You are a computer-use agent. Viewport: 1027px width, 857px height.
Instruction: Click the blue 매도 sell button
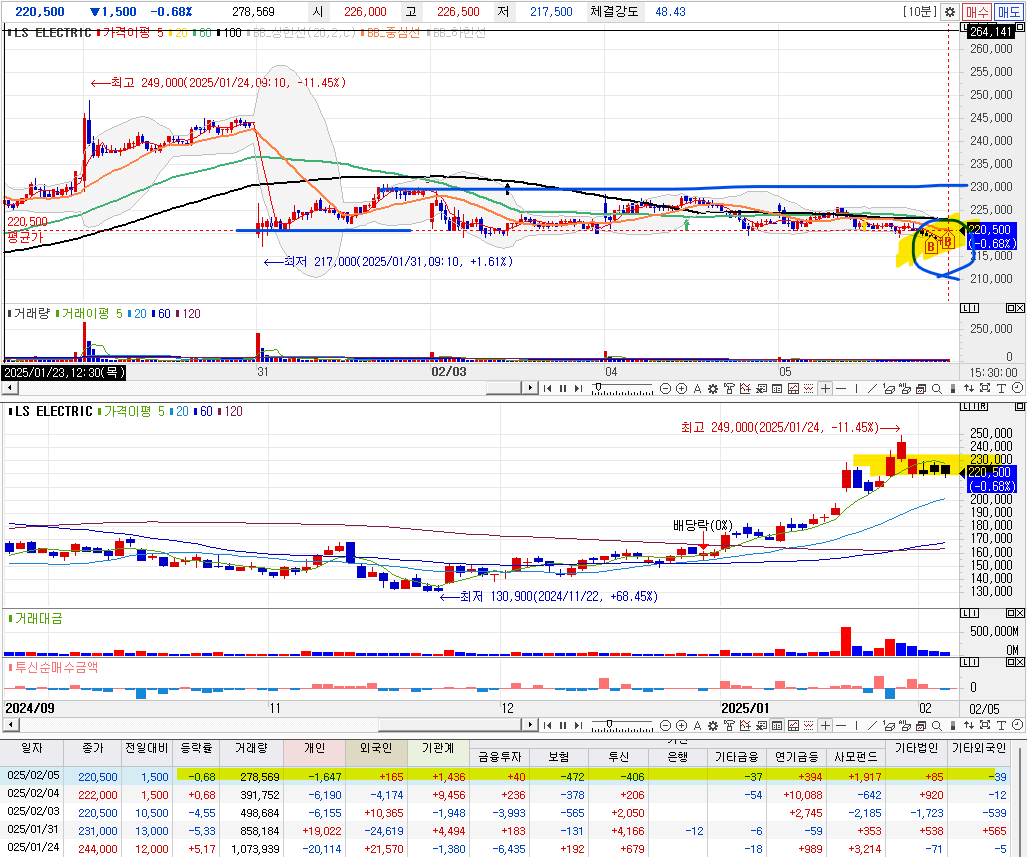pyautogui.click(x=1009, y=12)
